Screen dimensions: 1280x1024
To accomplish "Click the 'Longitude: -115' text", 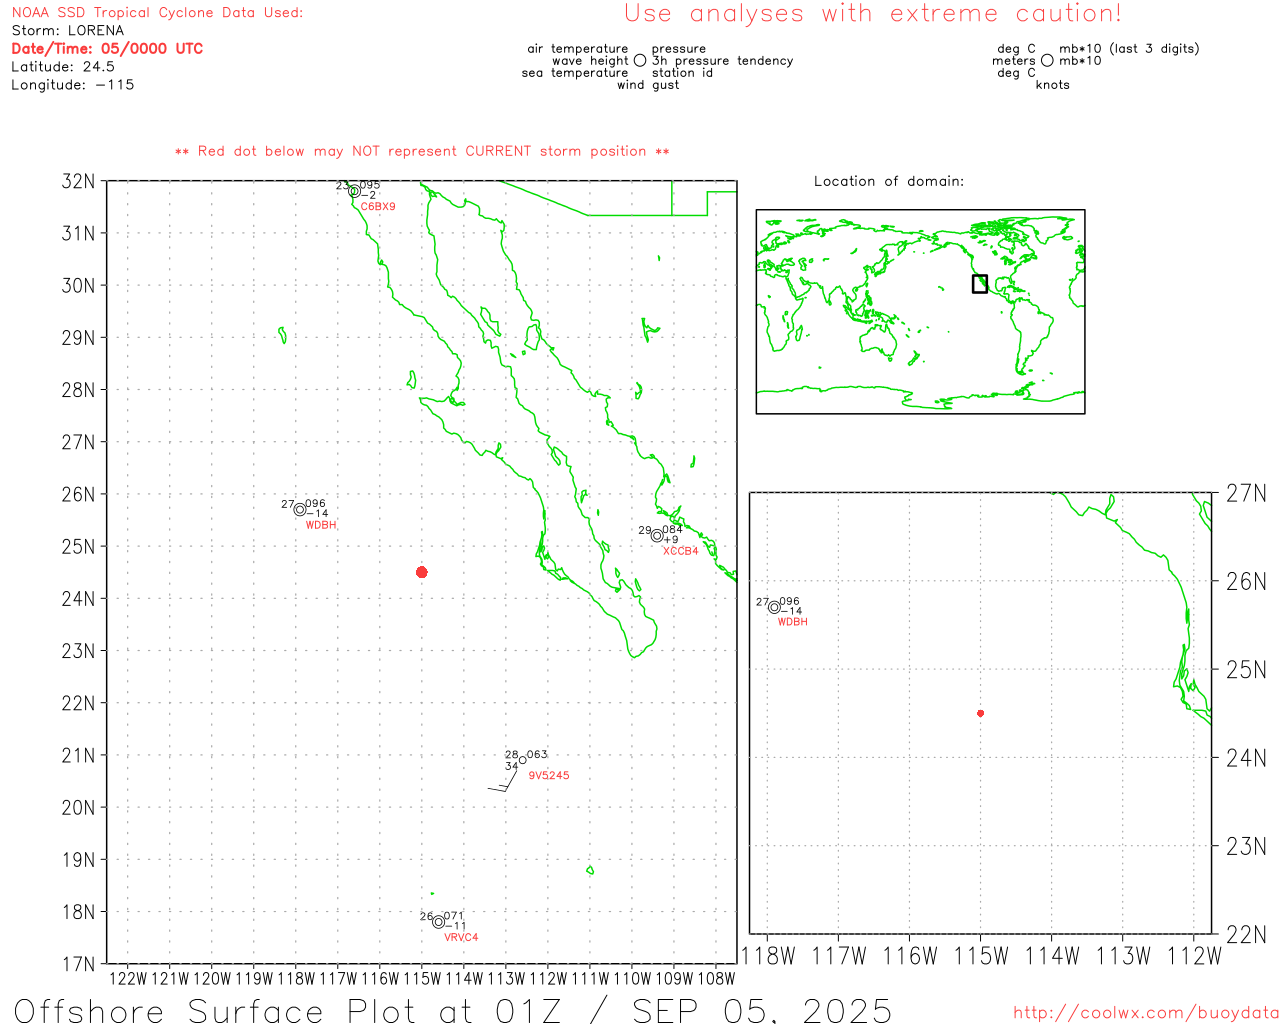I will coord(73,85).
